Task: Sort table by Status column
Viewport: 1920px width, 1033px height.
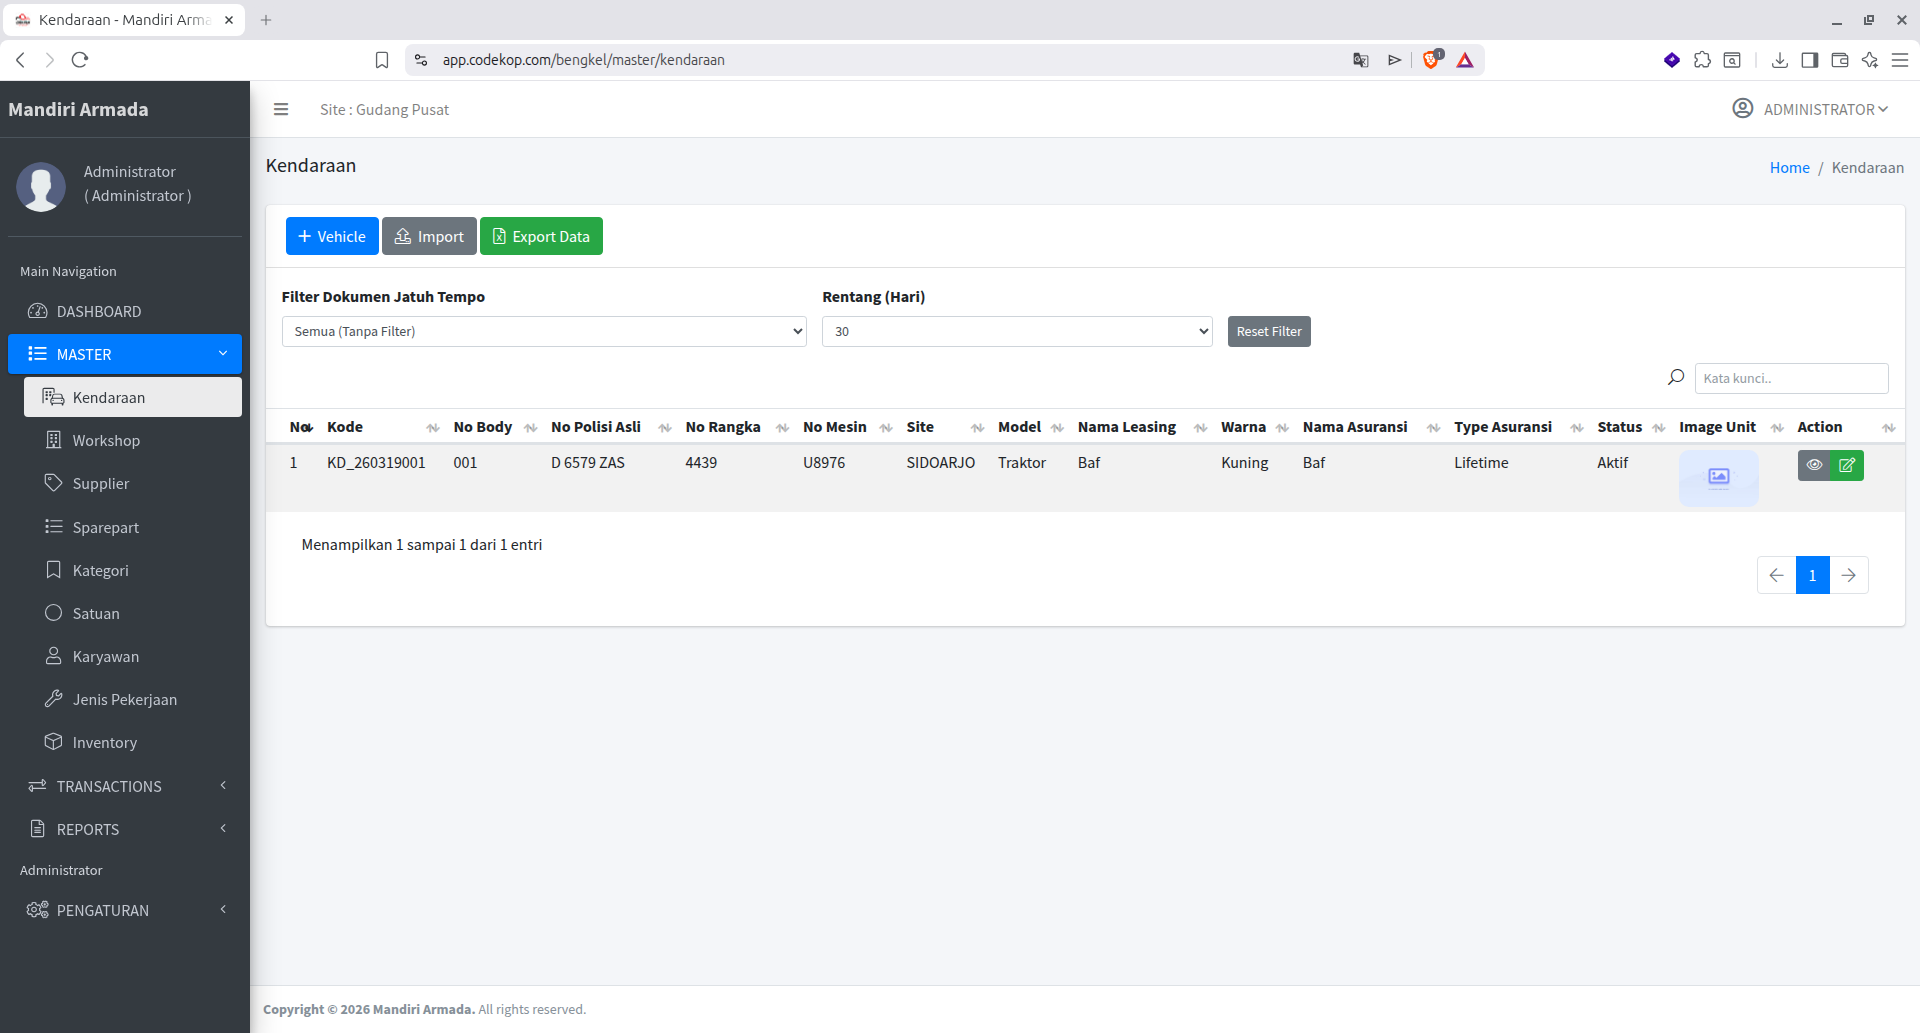Action: coord(1630,427)
